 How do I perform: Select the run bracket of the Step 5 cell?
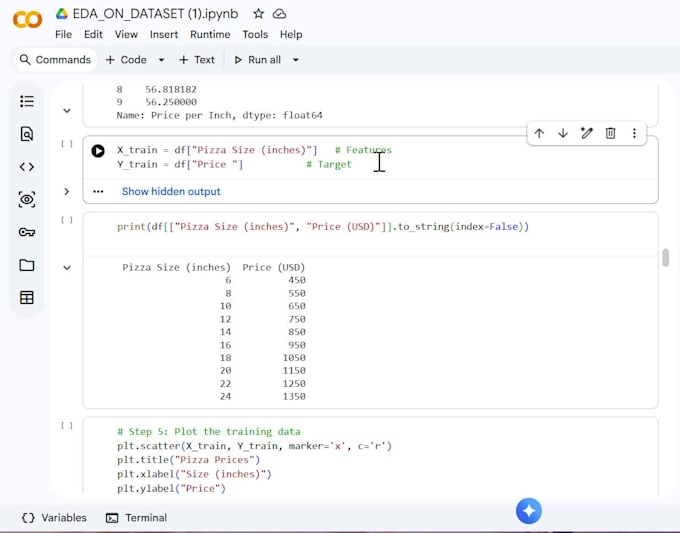pos(67,425)
